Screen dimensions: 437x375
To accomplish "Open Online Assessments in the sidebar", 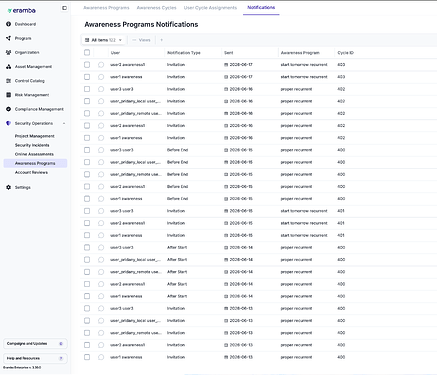I will [x=34, y=154].
